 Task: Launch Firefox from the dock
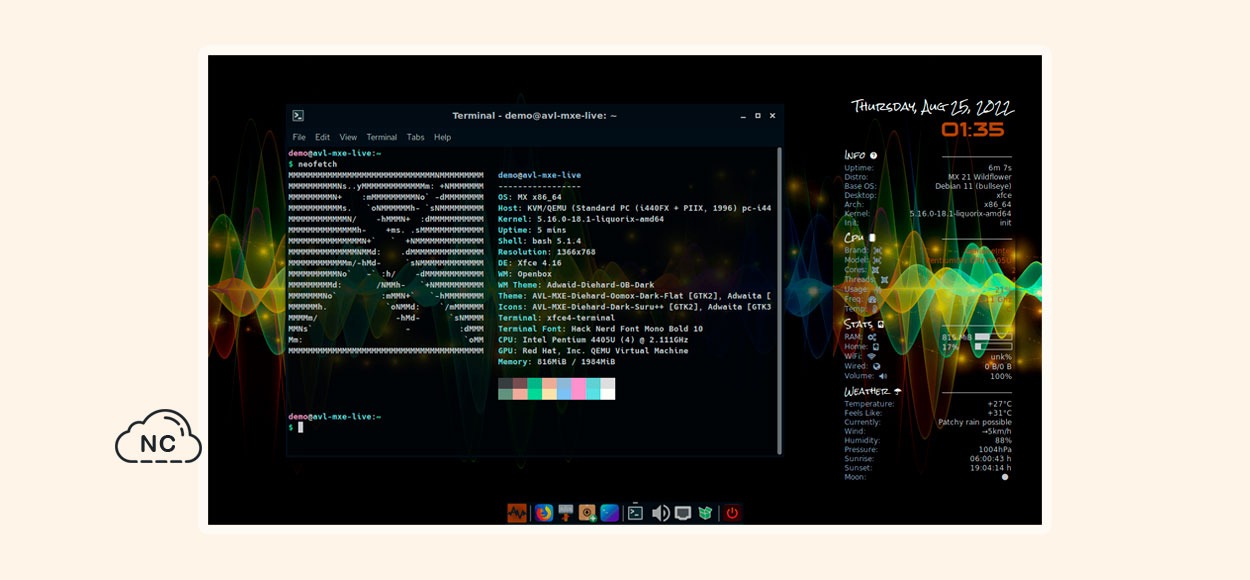544,513
